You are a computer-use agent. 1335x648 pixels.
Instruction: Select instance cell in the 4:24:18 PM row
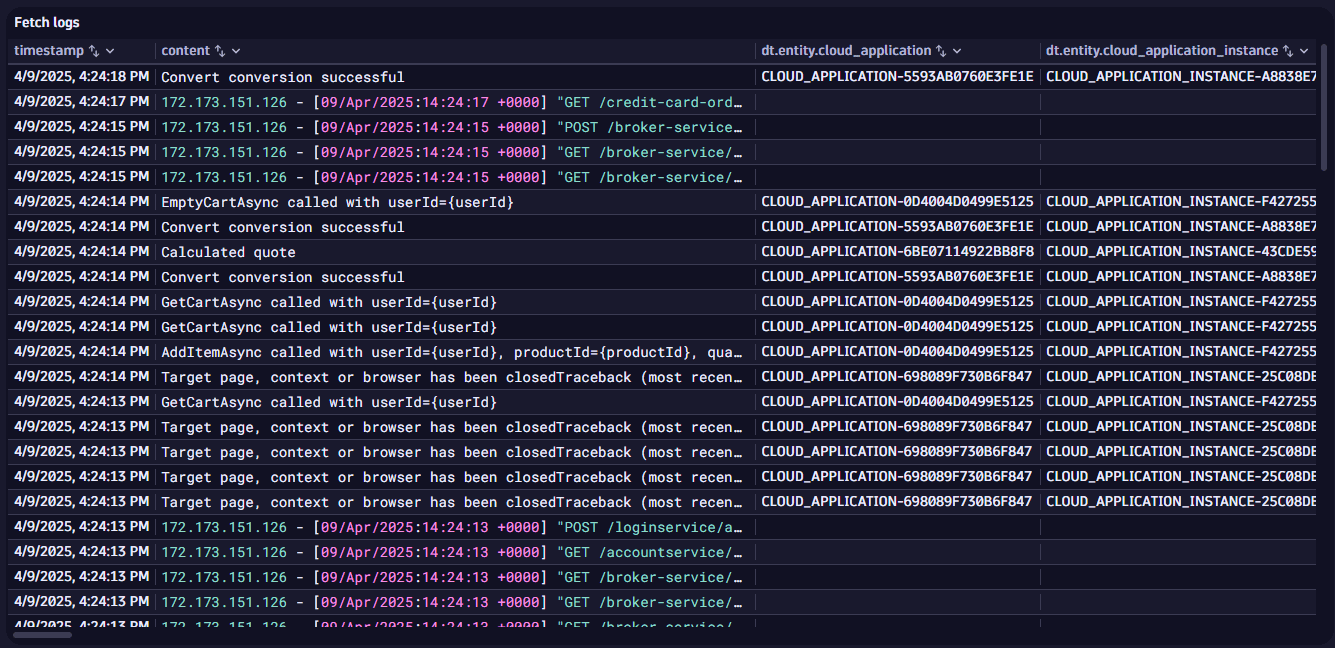1180,76
